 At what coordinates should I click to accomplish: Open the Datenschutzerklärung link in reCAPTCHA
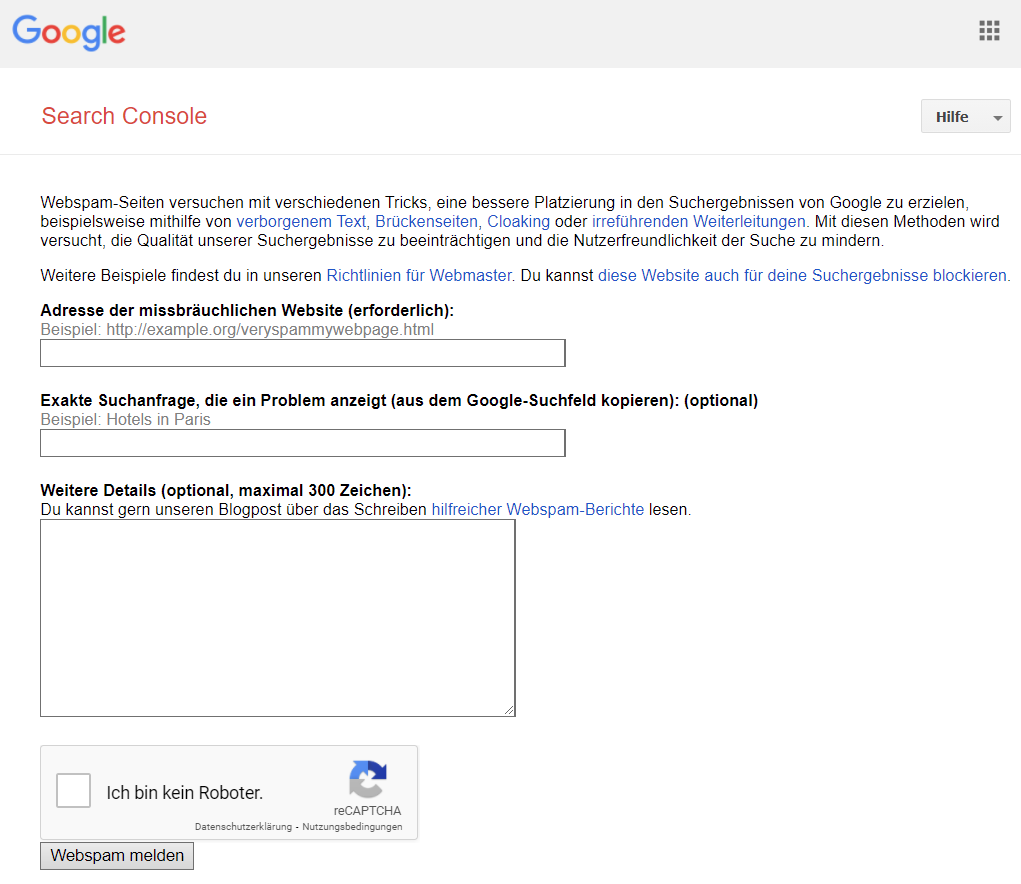tap(243, 827)
